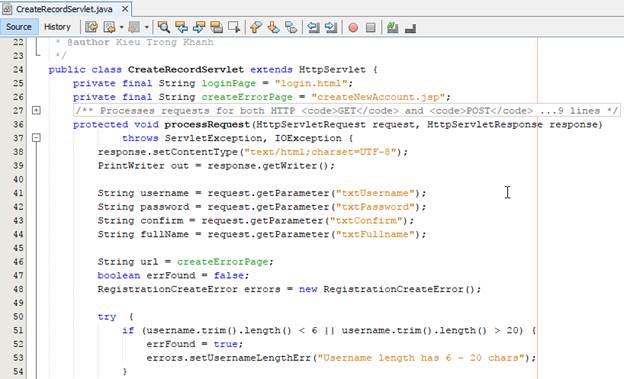Click "Username length has 6 - 20 chars" string
Viewport: 624px width, 379px height.
tap(421, 358)
